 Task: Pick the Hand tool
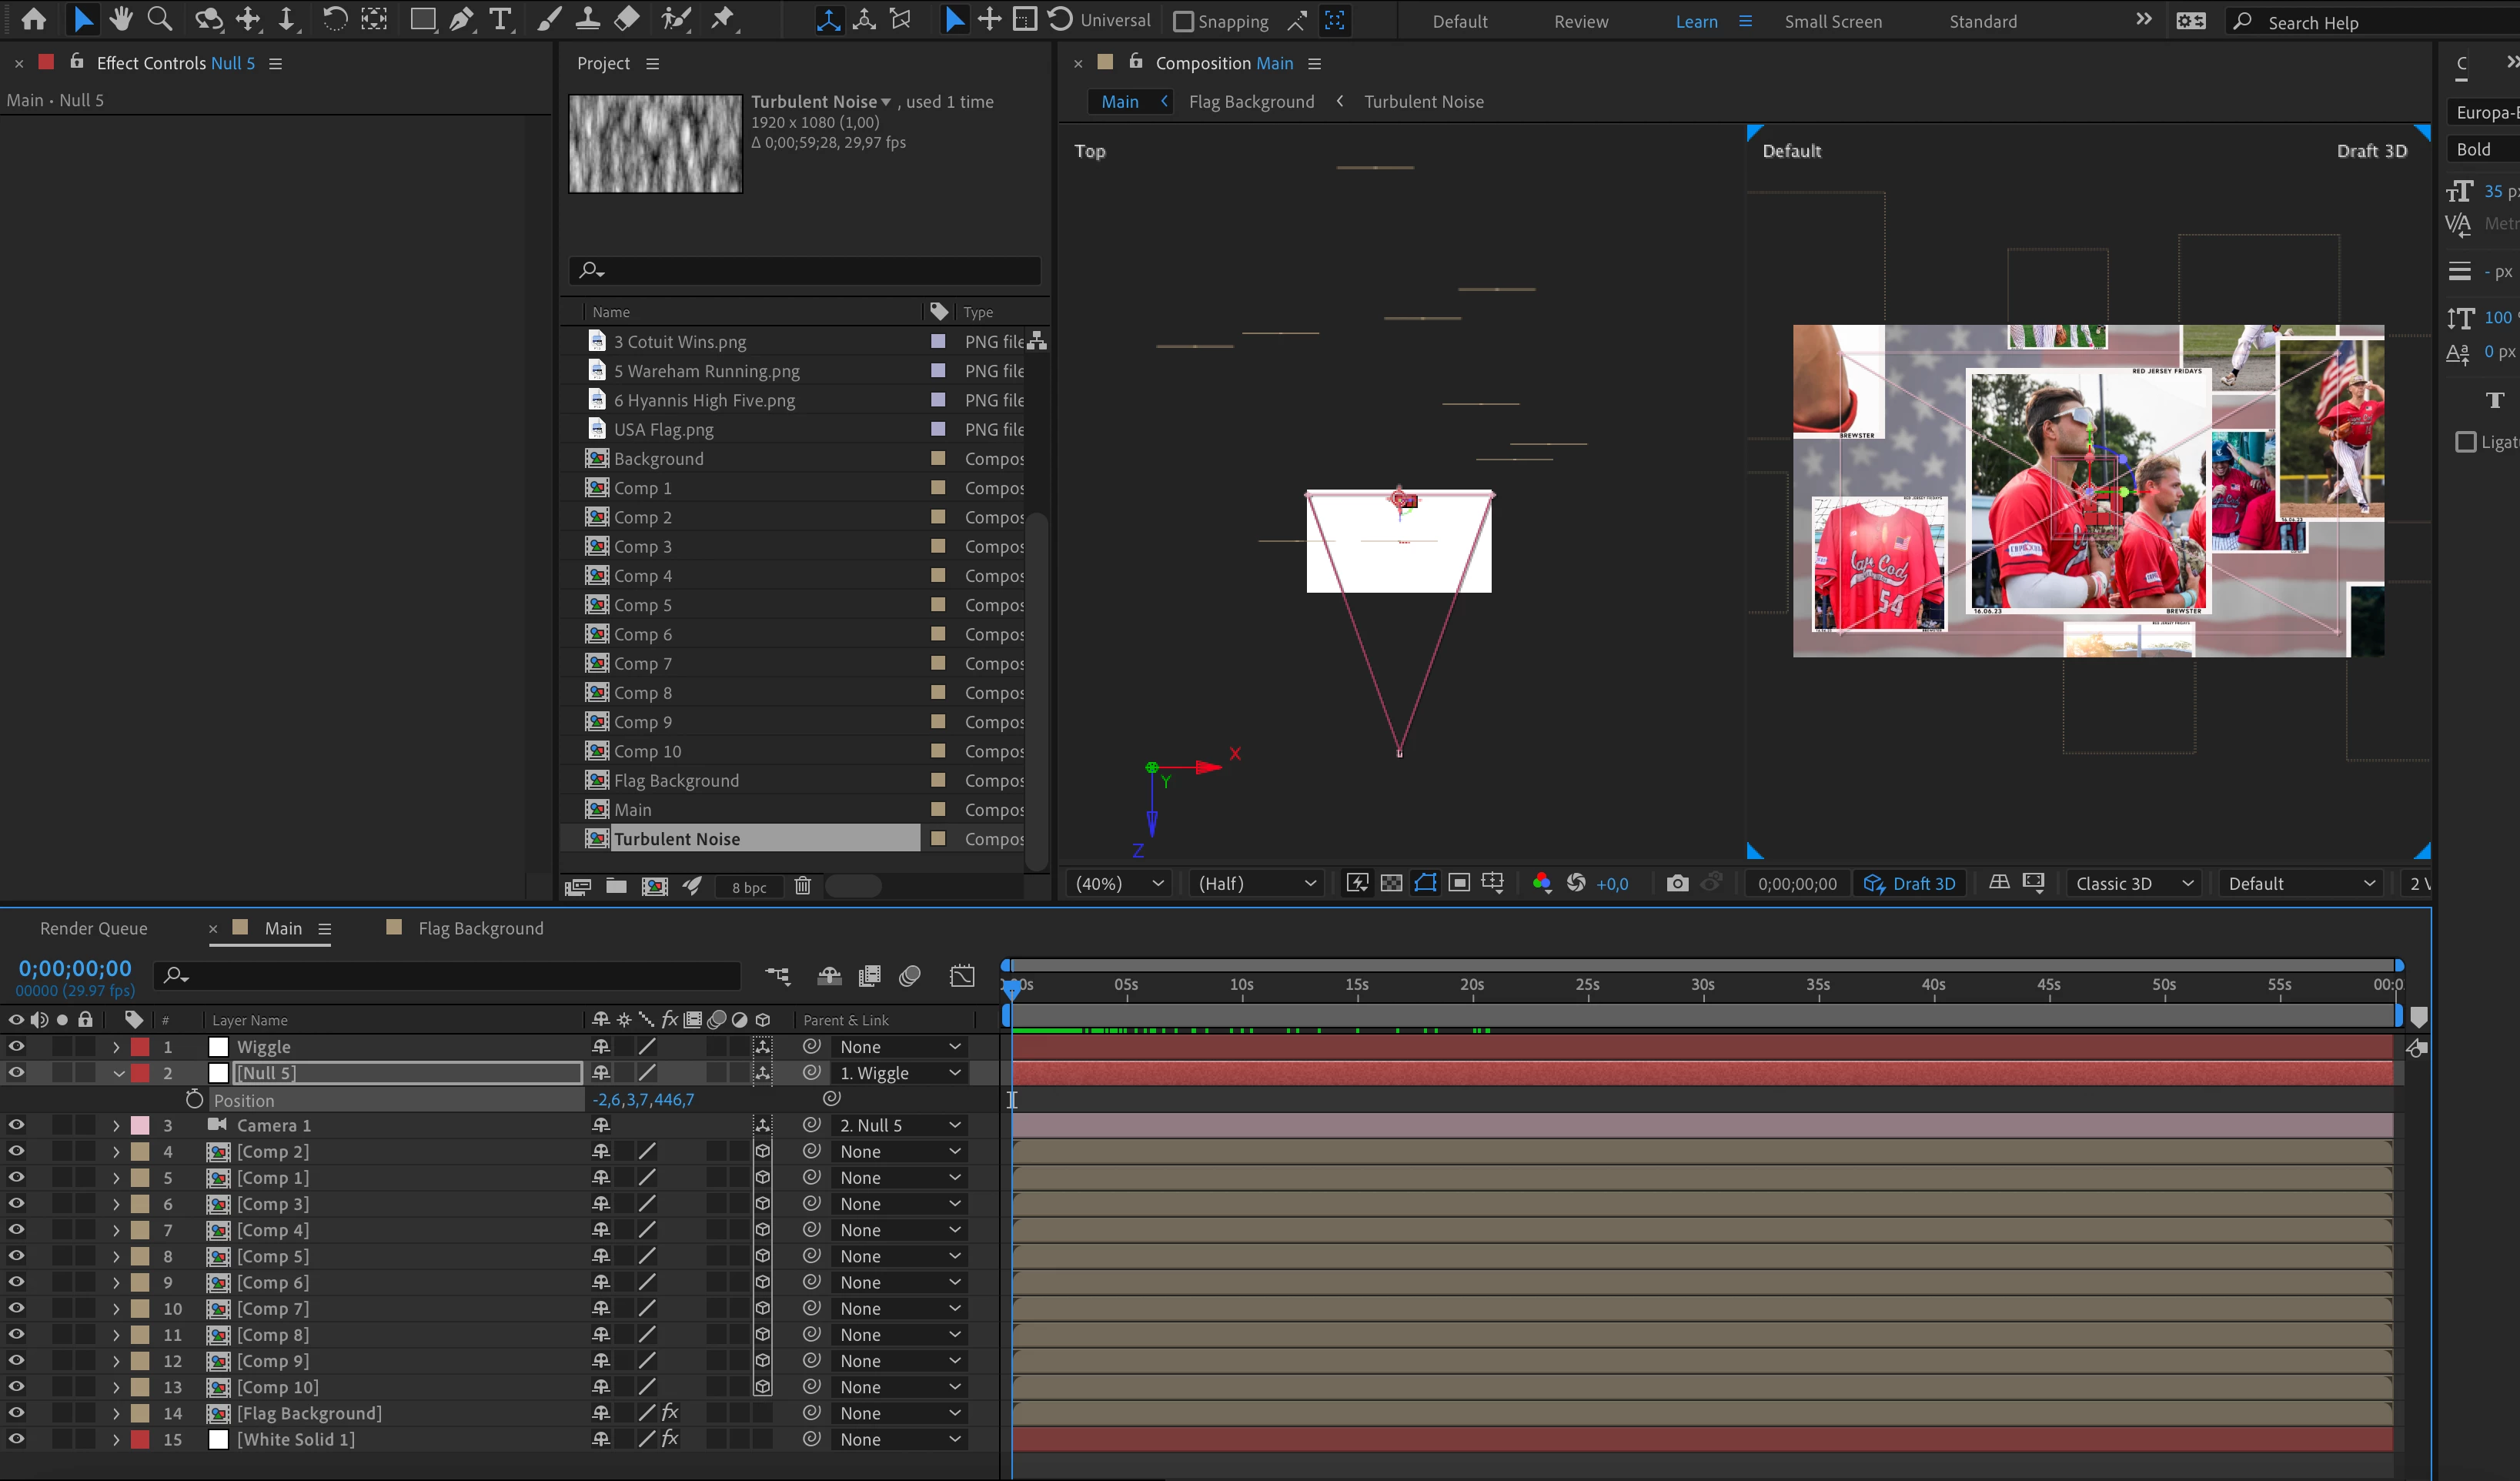(121, 19)
